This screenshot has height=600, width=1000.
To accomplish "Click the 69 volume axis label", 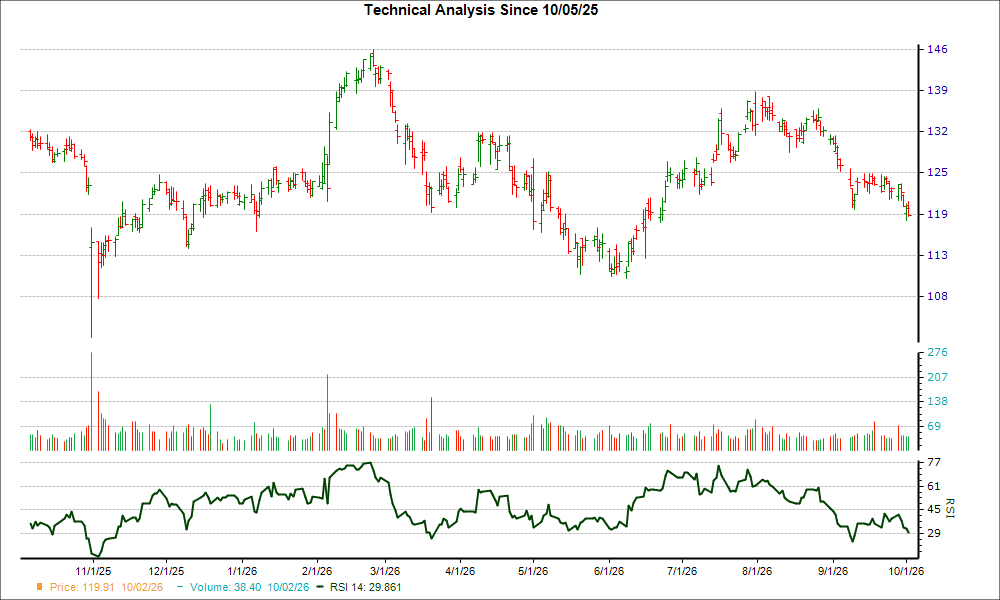I will [x=934, y=426].
